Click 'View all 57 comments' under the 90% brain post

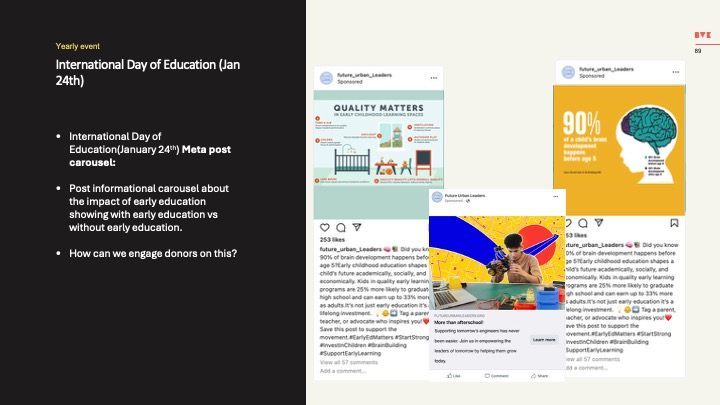point(592,359)
